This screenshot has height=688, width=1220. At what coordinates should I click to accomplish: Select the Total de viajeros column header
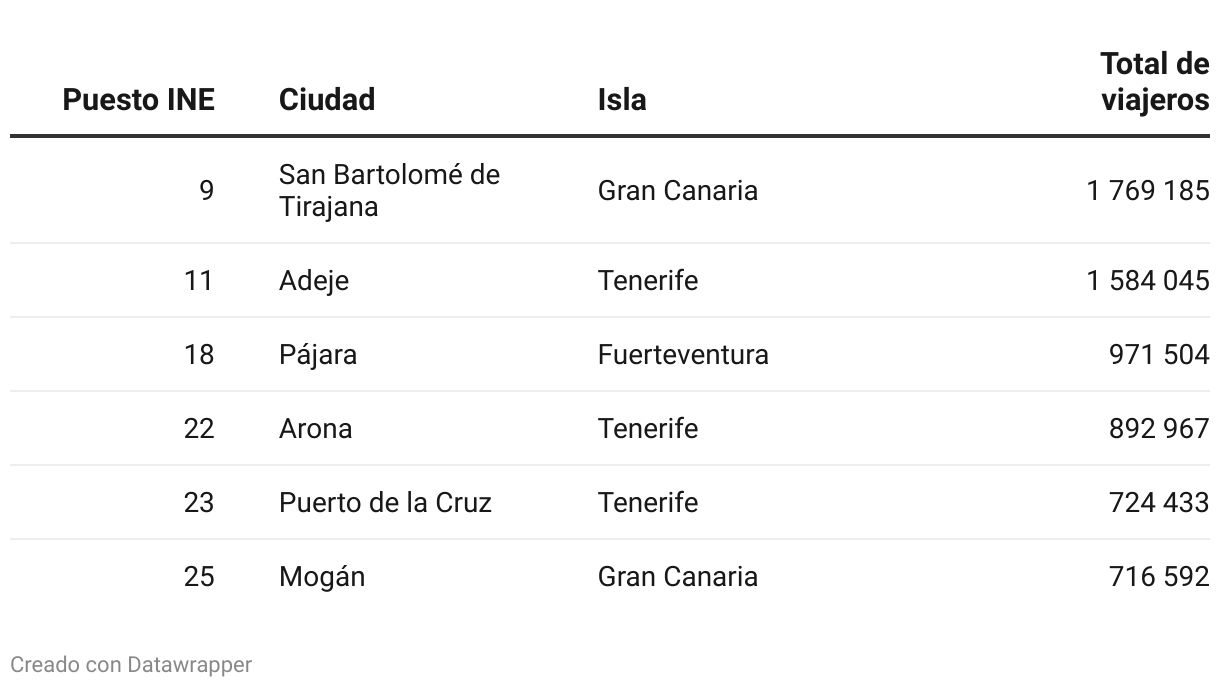(1155, 82)
